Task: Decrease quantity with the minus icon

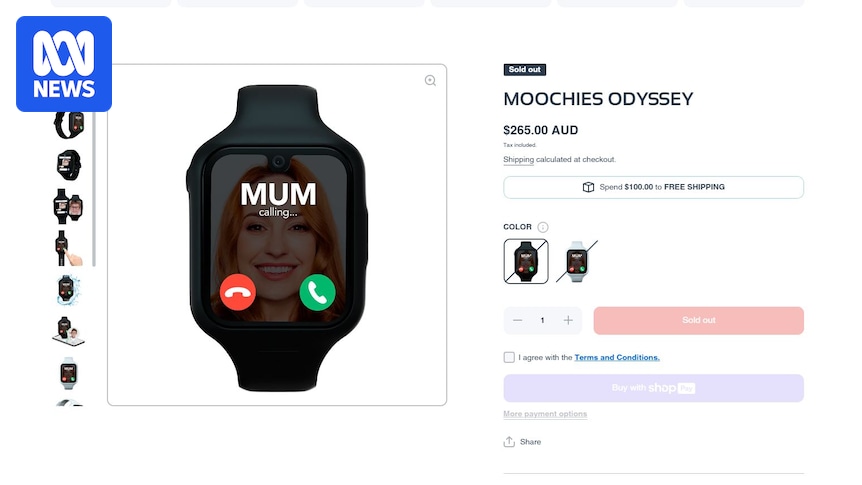Action: tap(517, 320)
